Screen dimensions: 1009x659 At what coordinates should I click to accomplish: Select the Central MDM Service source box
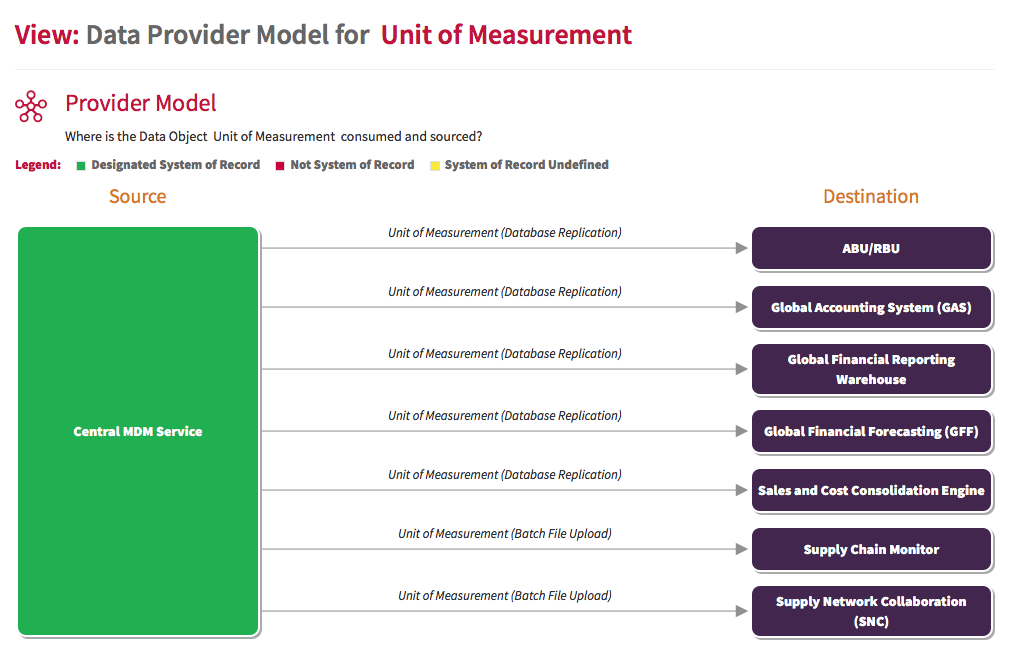click(x=138, y=431)
